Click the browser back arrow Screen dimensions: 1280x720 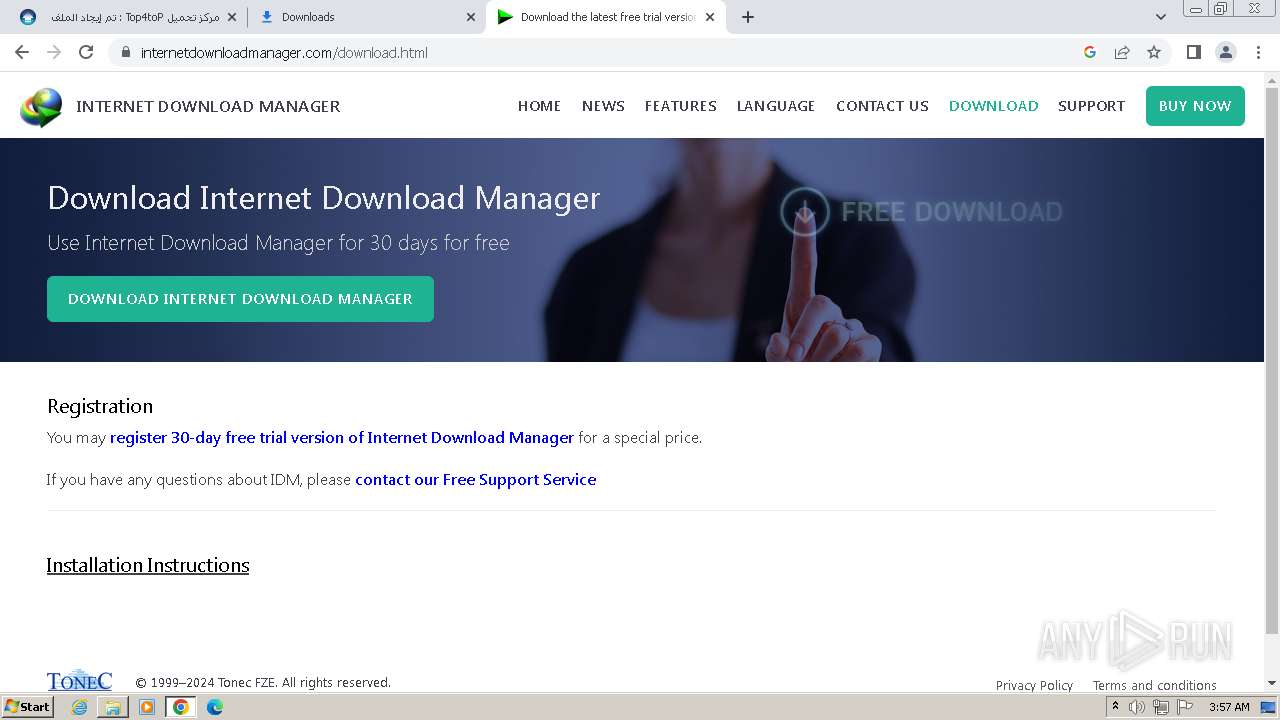(22, 52)
